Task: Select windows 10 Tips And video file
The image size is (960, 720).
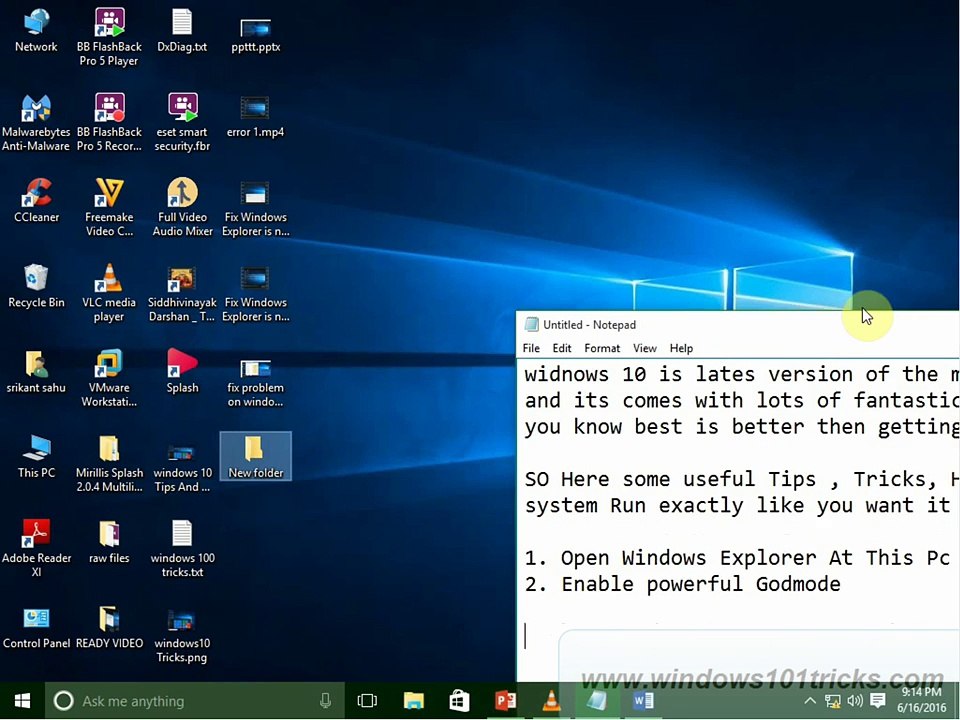Action: (x=182, y=469)
